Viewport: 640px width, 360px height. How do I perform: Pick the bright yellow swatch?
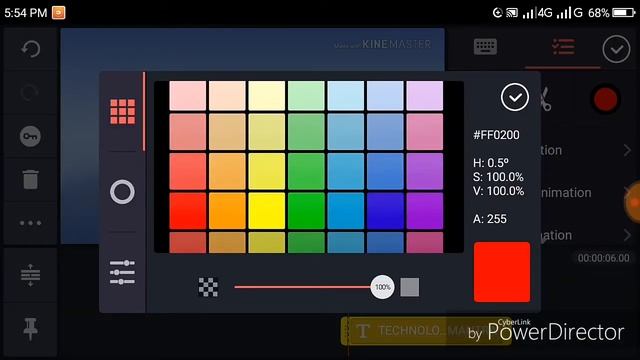point(267,211)
